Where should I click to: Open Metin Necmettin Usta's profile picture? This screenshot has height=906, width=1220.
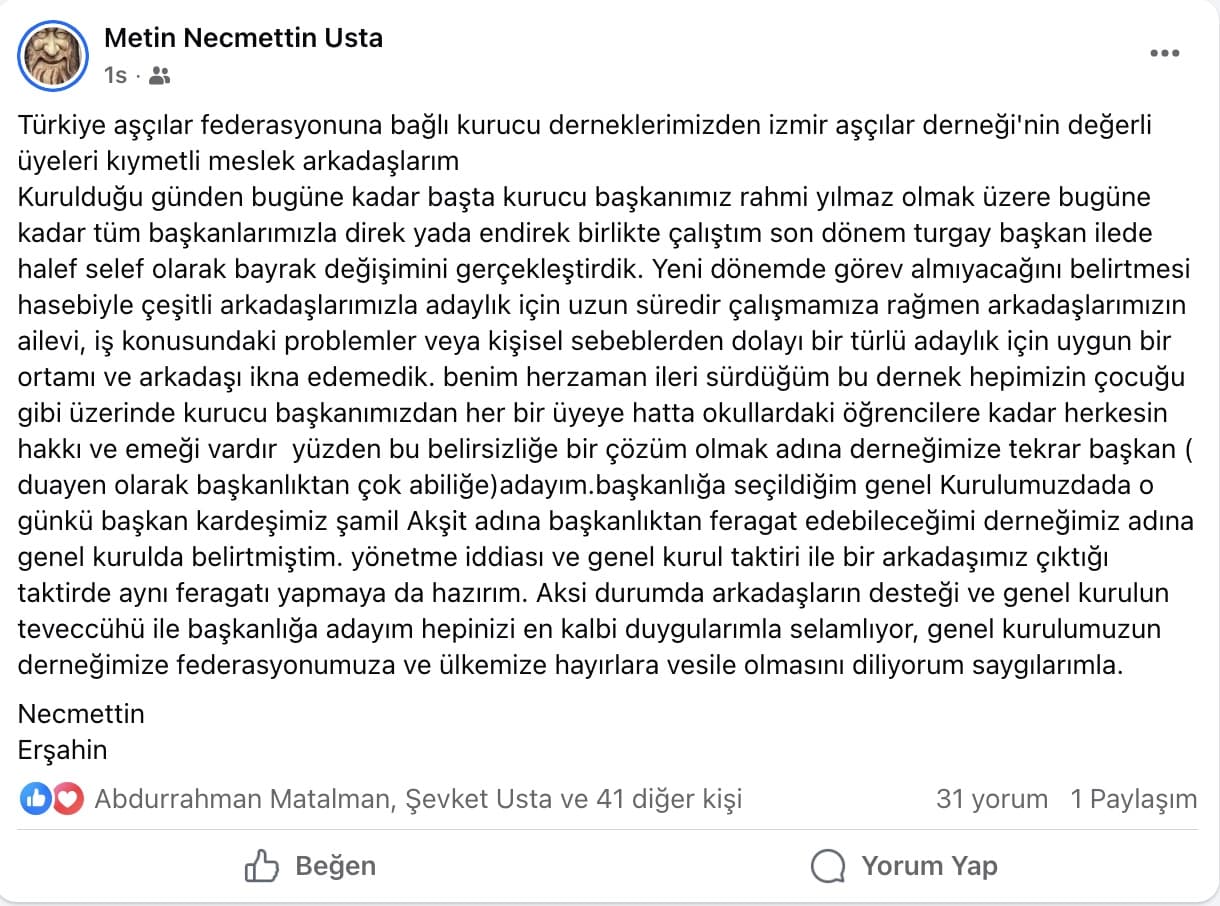[x=54, y=55]
